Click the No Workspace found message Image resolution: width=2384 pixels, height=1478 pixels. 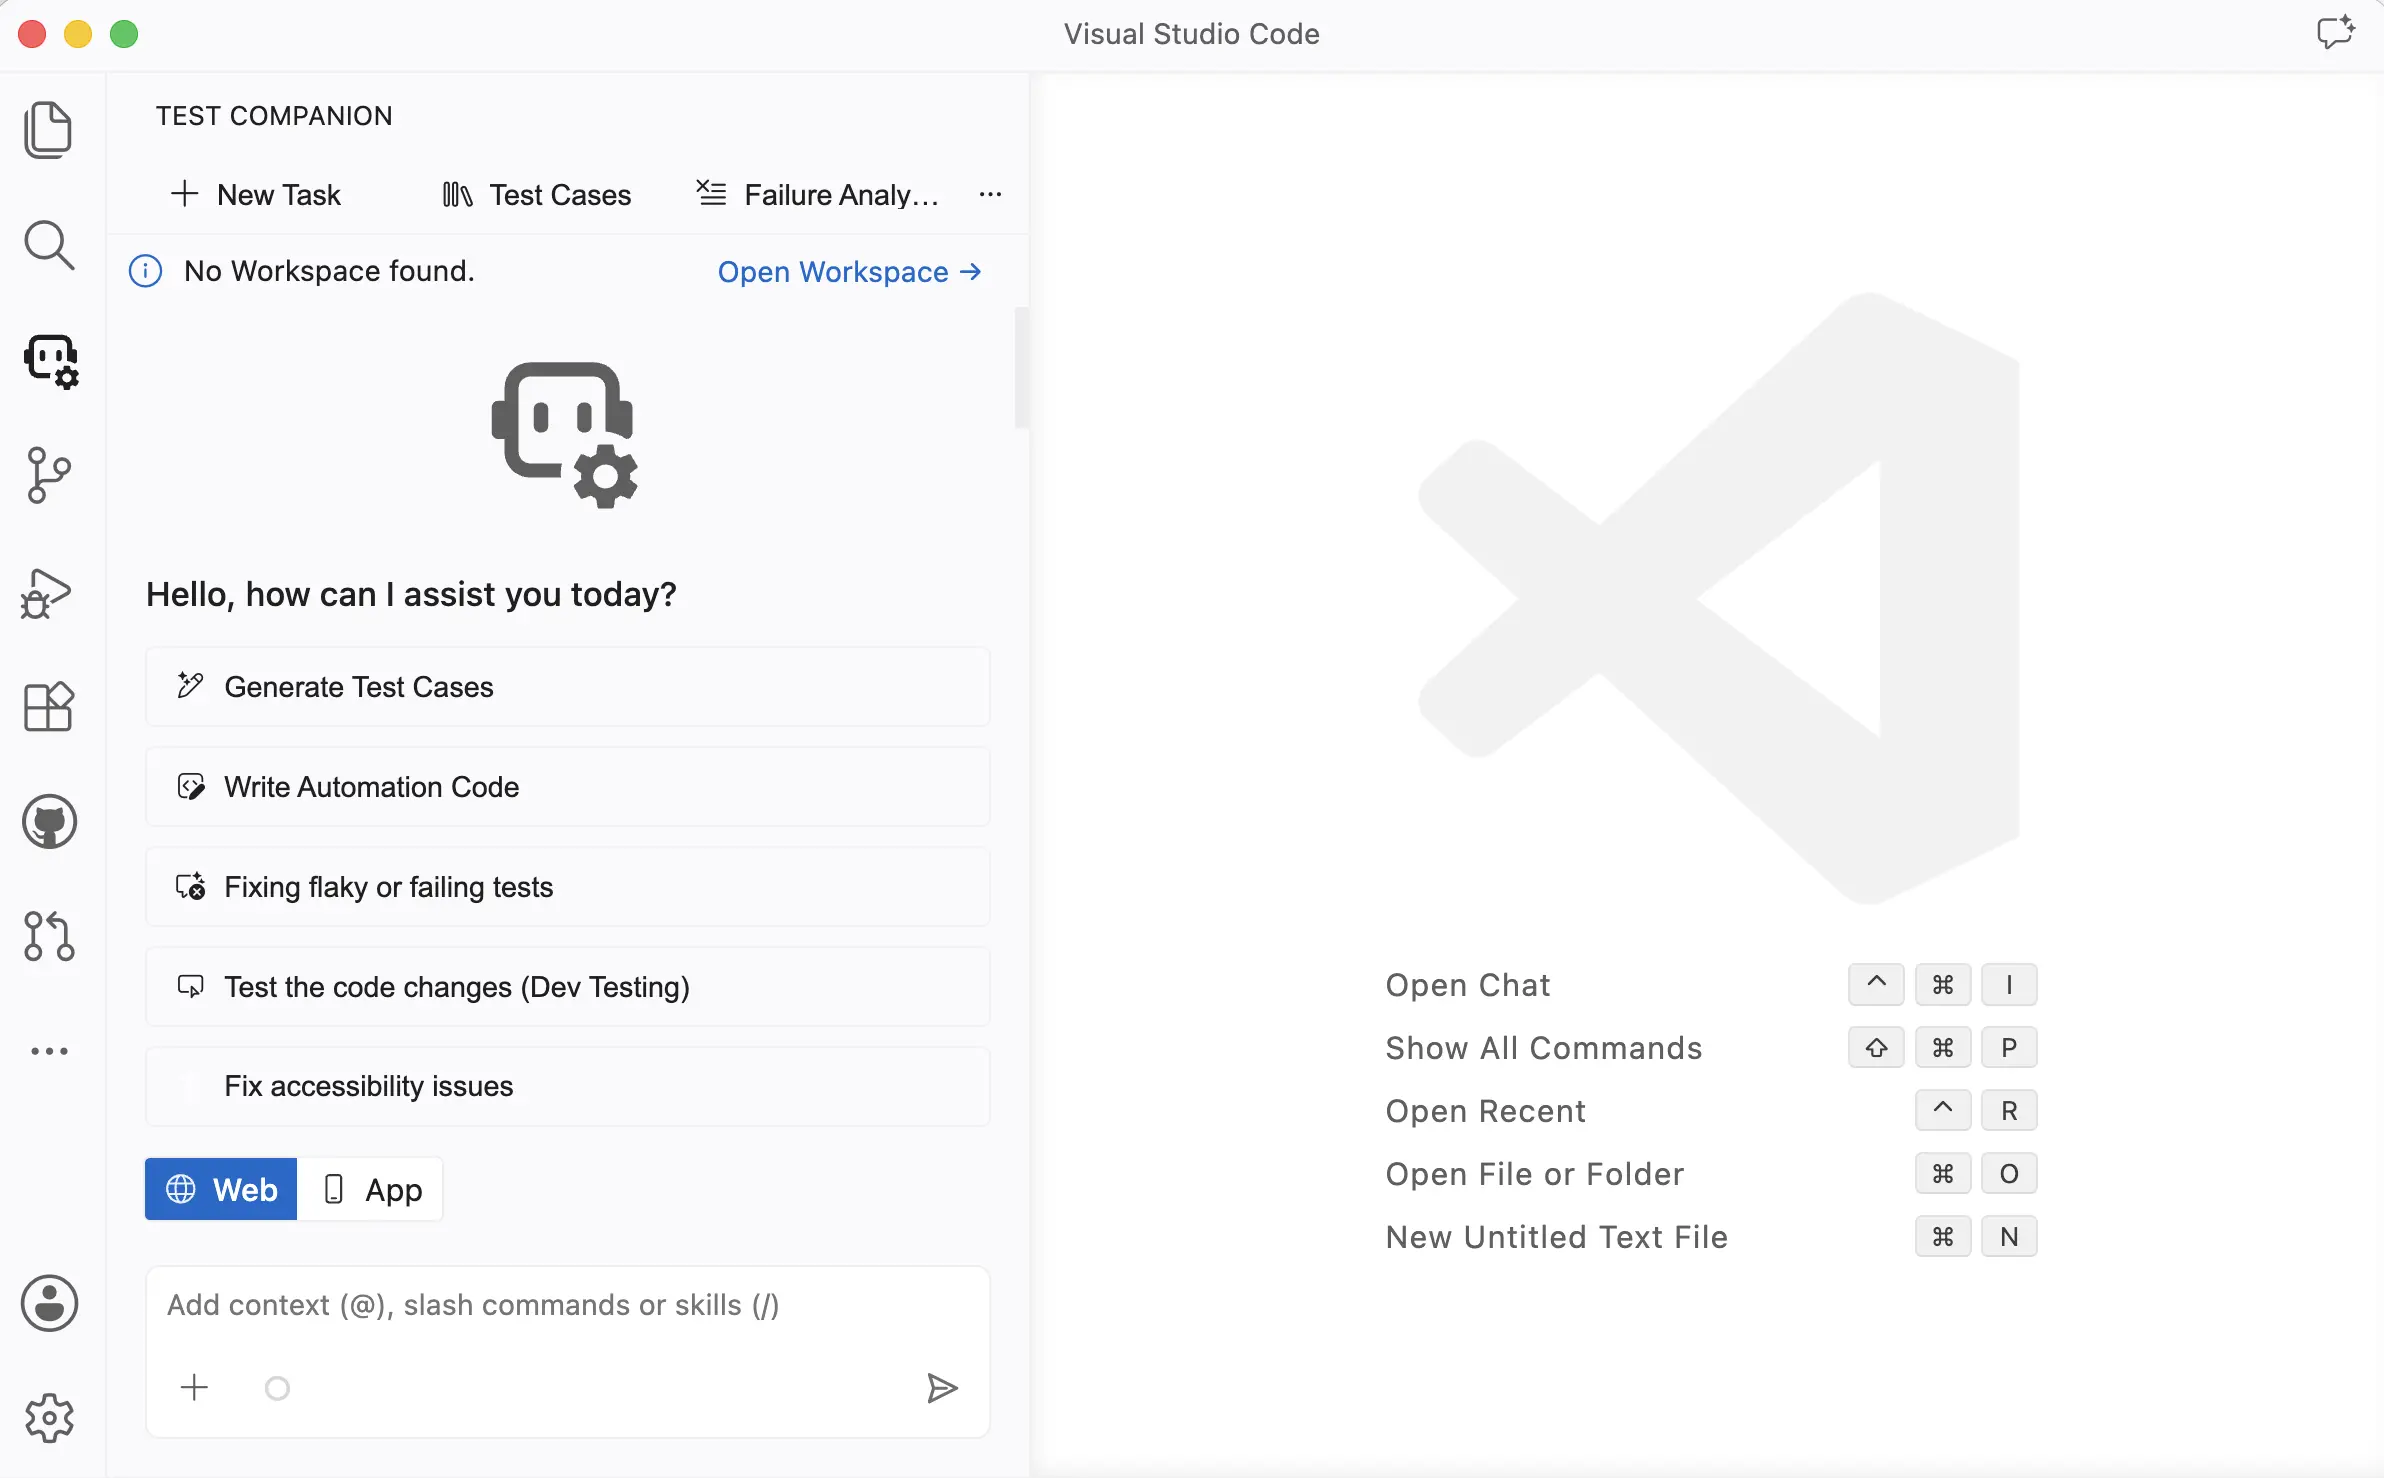(x=330, y=271)
